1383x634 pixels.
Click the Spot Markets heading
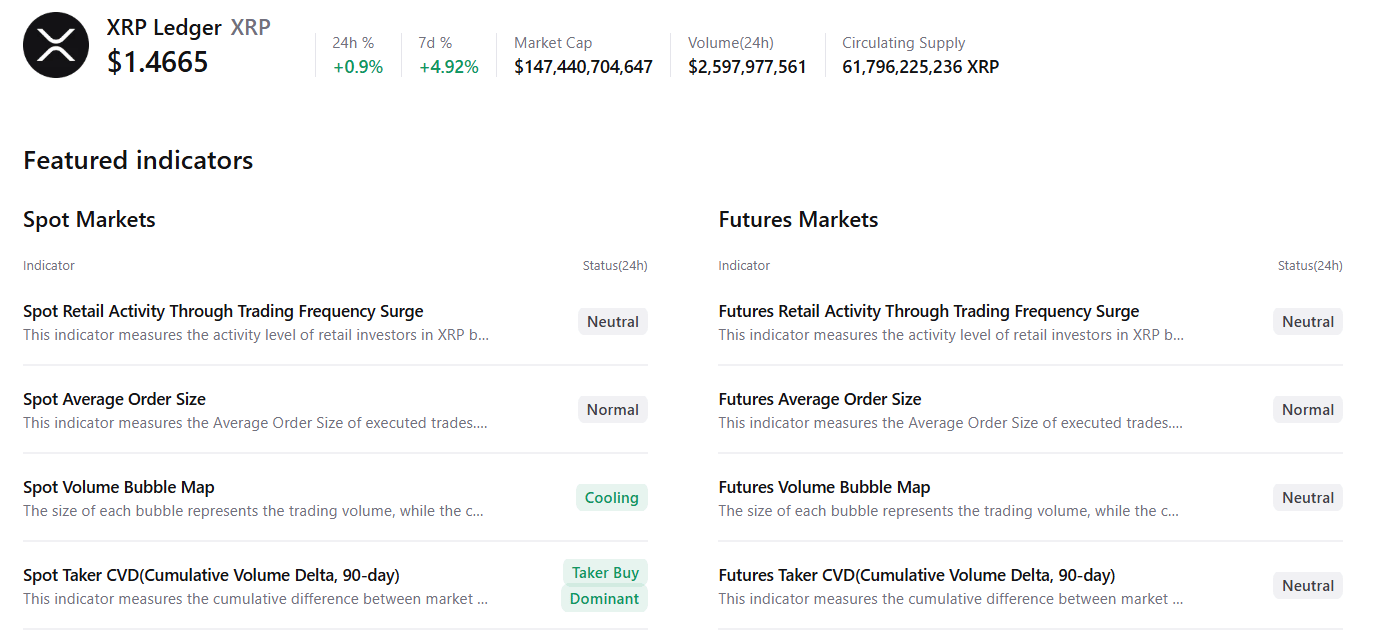[90, 219]
